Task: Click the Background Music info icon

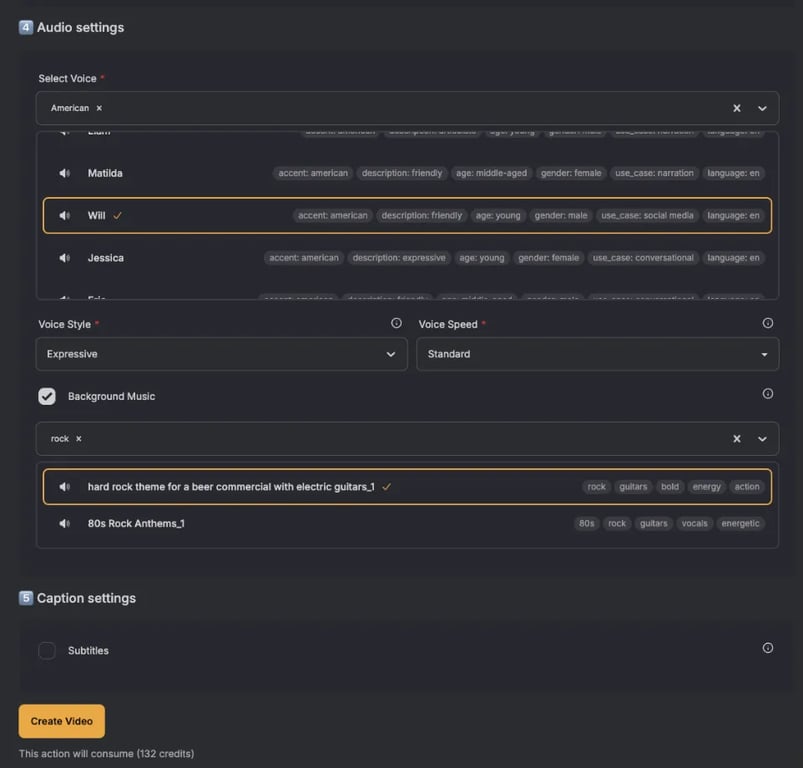Action: pyautogui.click(x=768, y=394)
